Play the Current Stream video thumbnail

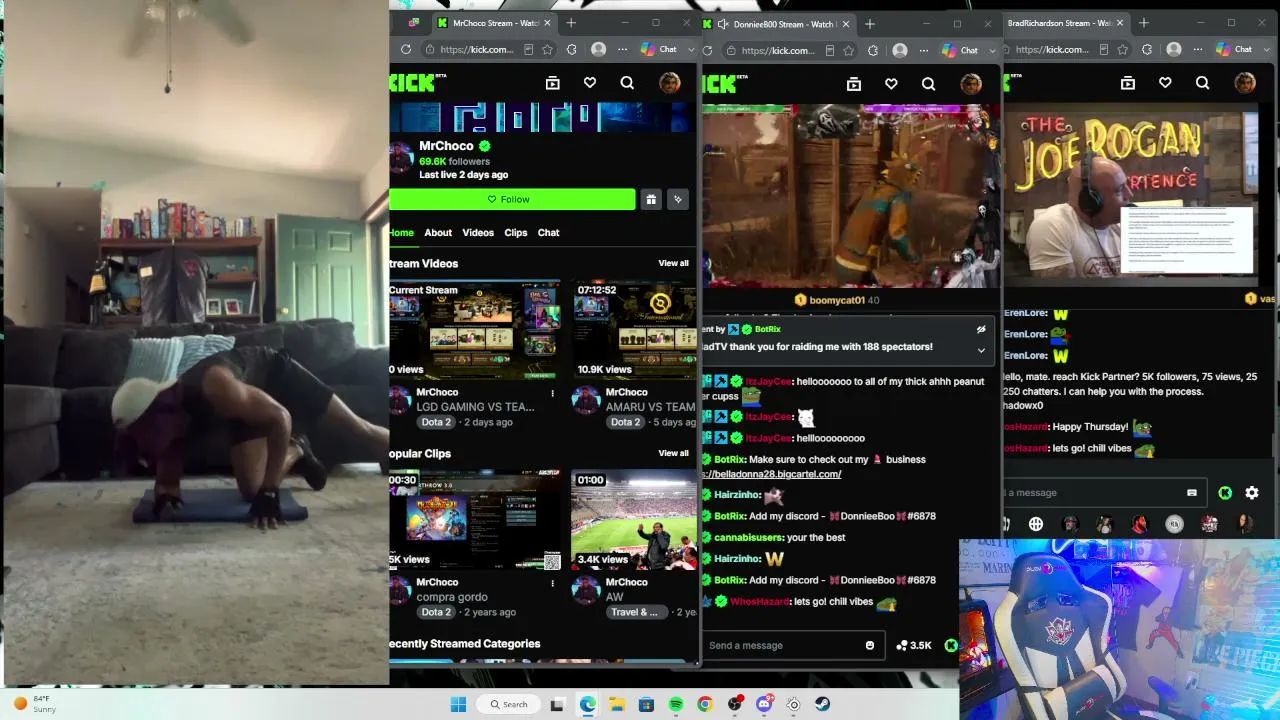[475, 330]
